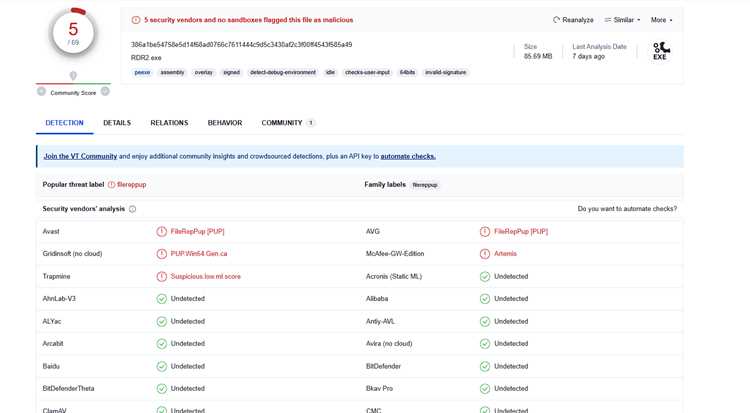Screen dimensions: 750x413
Task: Click the peexe tag
Action: point(143,73)
